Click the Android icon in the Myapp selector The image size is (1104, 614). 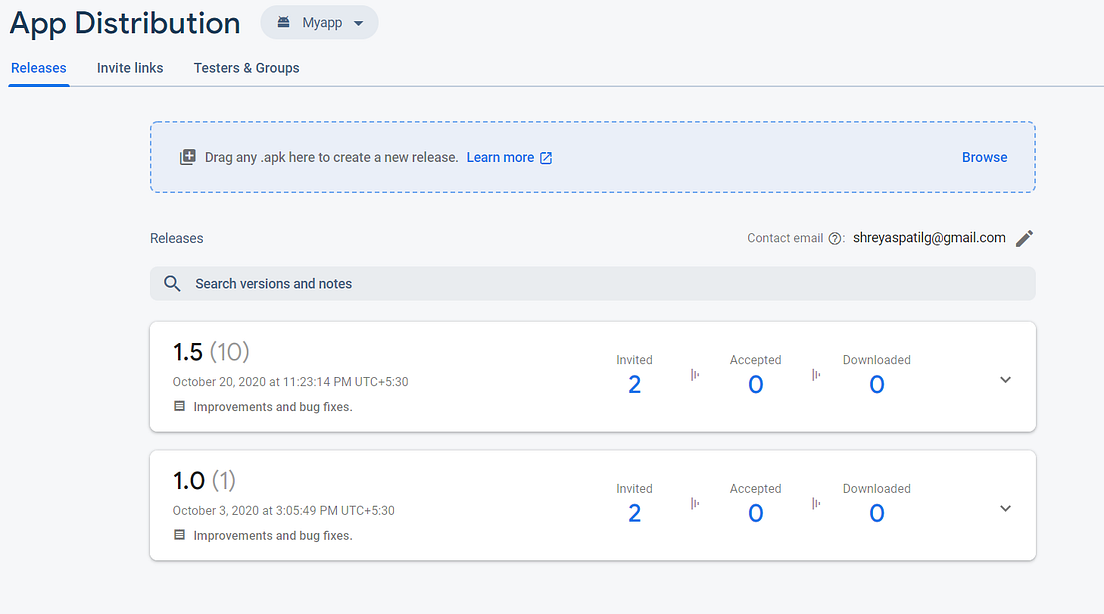pos(285,23)
